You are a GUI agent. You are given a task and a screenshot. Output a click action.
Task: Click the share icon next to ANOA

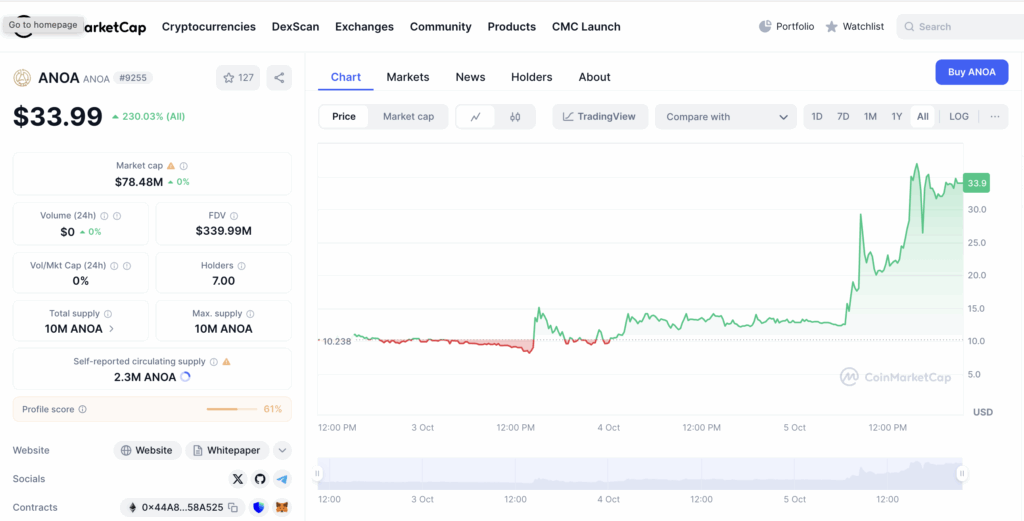[279, 77]
